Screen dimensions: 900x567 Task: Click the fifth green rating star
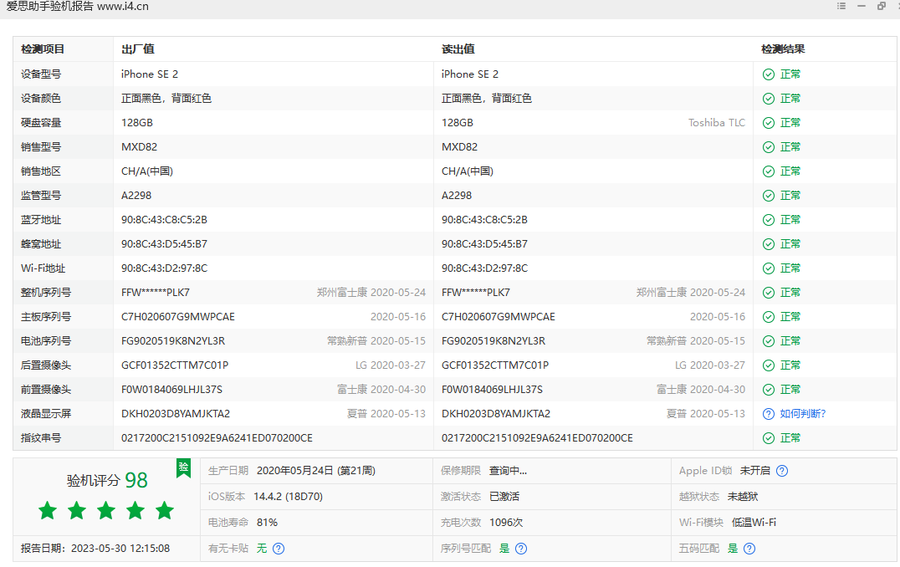[x=165, y=510]
